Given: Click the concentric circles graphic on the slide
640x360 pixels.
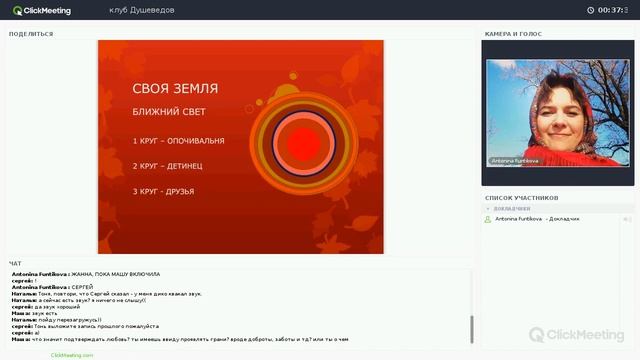Looking at the screenshot, I should point(304,144).
